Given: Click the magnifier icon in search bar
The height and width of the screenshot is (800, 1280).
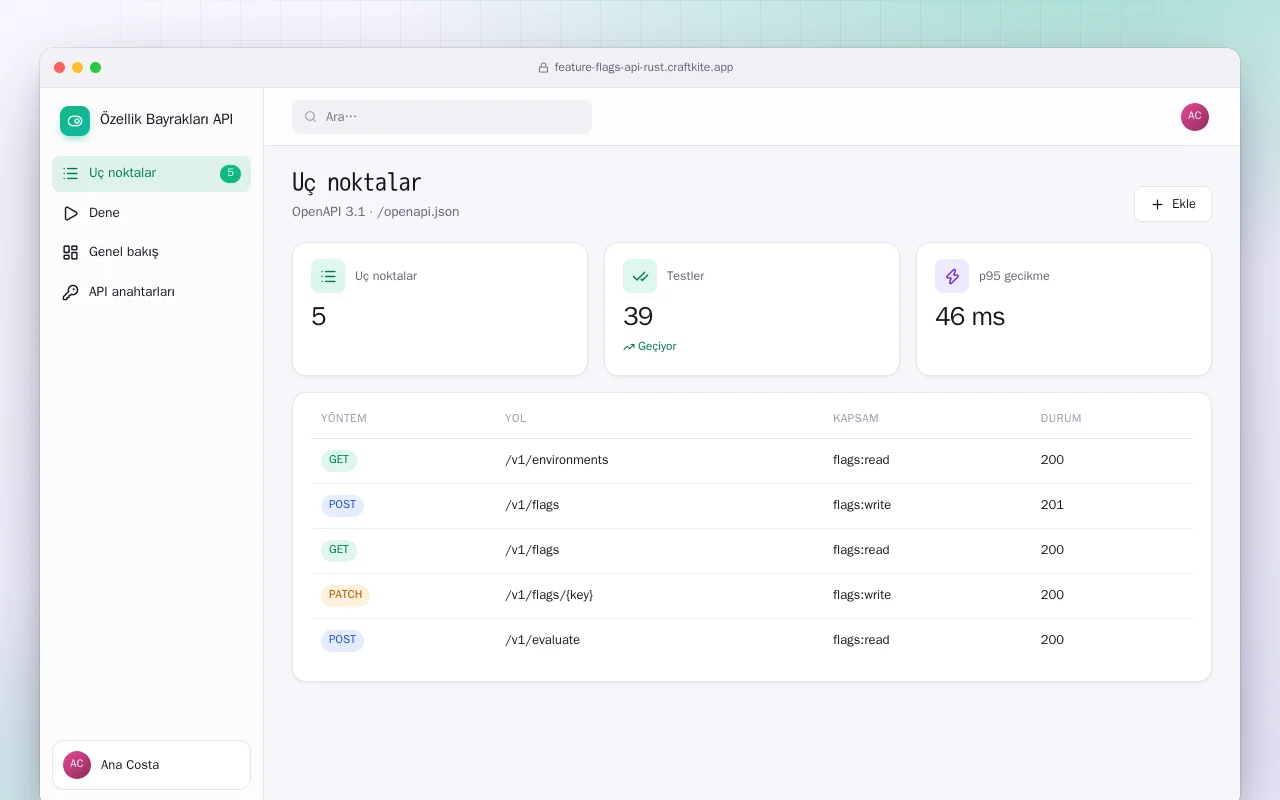Looking at the screenshot, I should (311, 117).
